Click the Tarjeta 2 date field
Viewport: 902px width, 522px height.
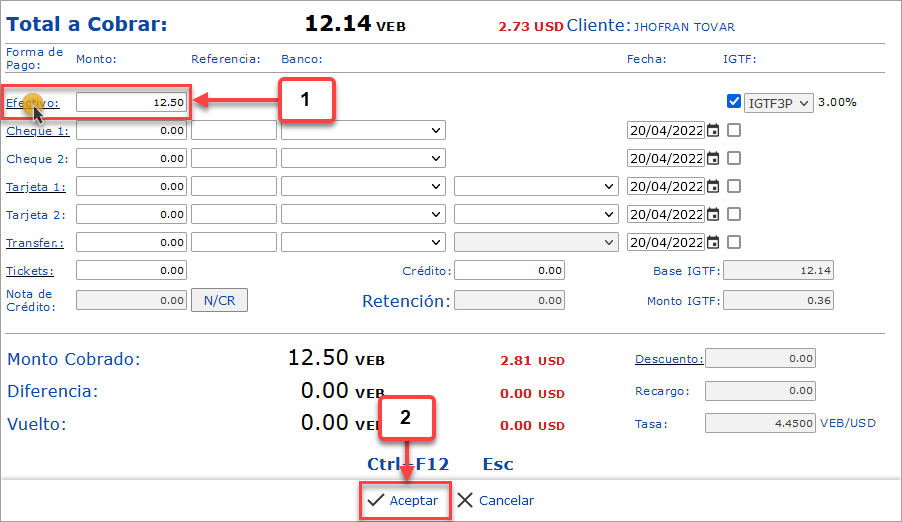[x=666, y=214]
